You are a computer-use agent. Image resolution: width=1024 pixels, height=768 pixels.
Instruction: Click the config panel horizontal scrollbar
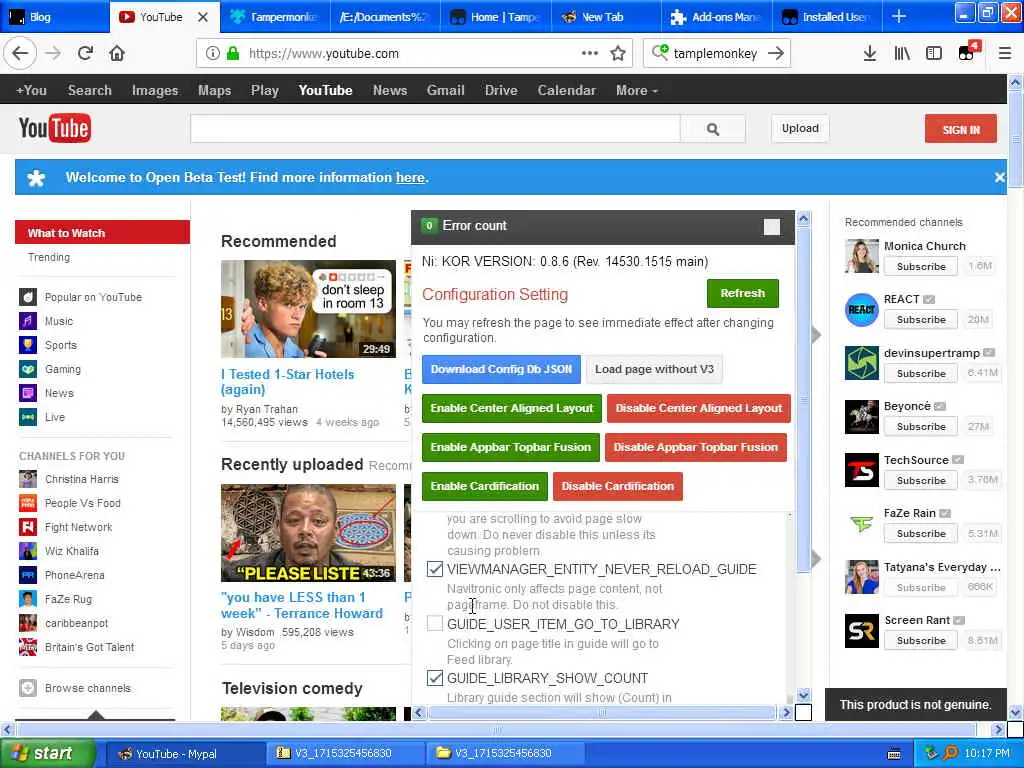click(601, 712)
